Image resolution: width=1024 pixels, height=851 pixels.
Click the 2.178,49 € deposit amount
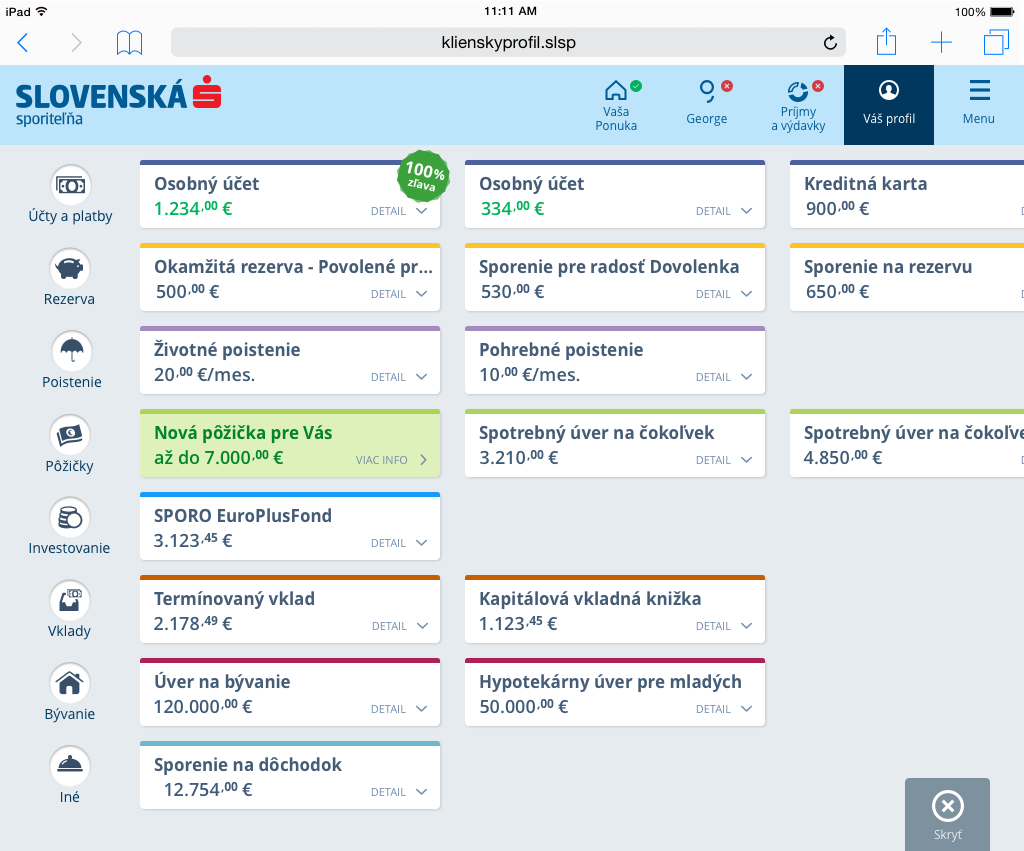(193, 624)
